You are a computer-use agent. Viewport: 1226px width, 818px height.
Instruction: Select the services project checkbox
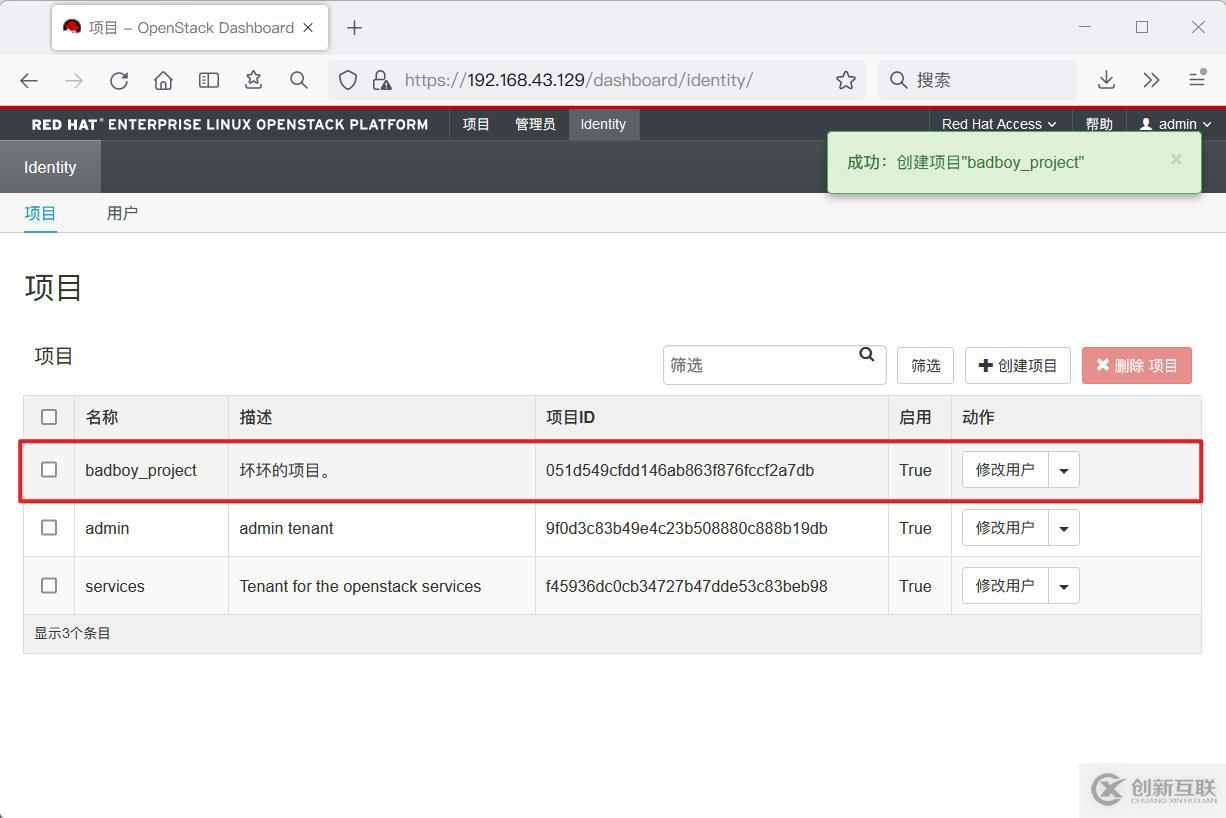49,585
